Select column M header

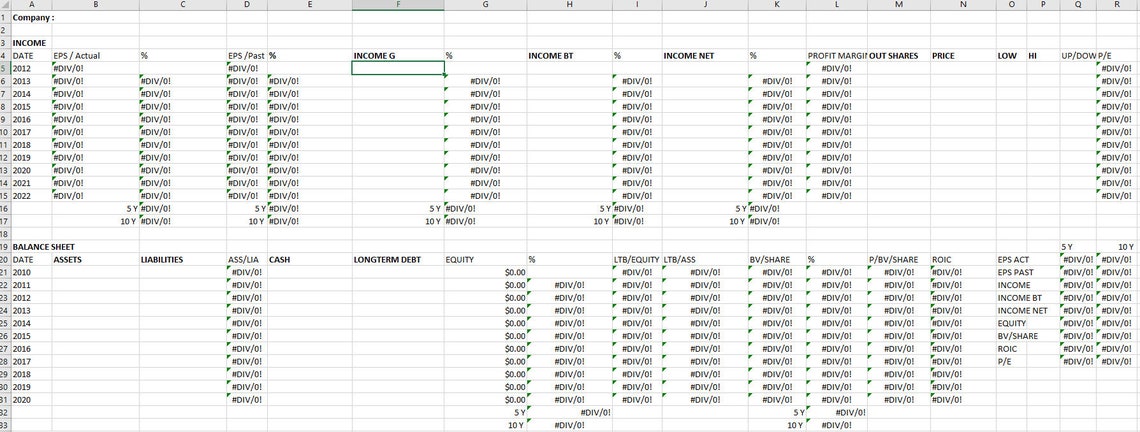[898, 5]
